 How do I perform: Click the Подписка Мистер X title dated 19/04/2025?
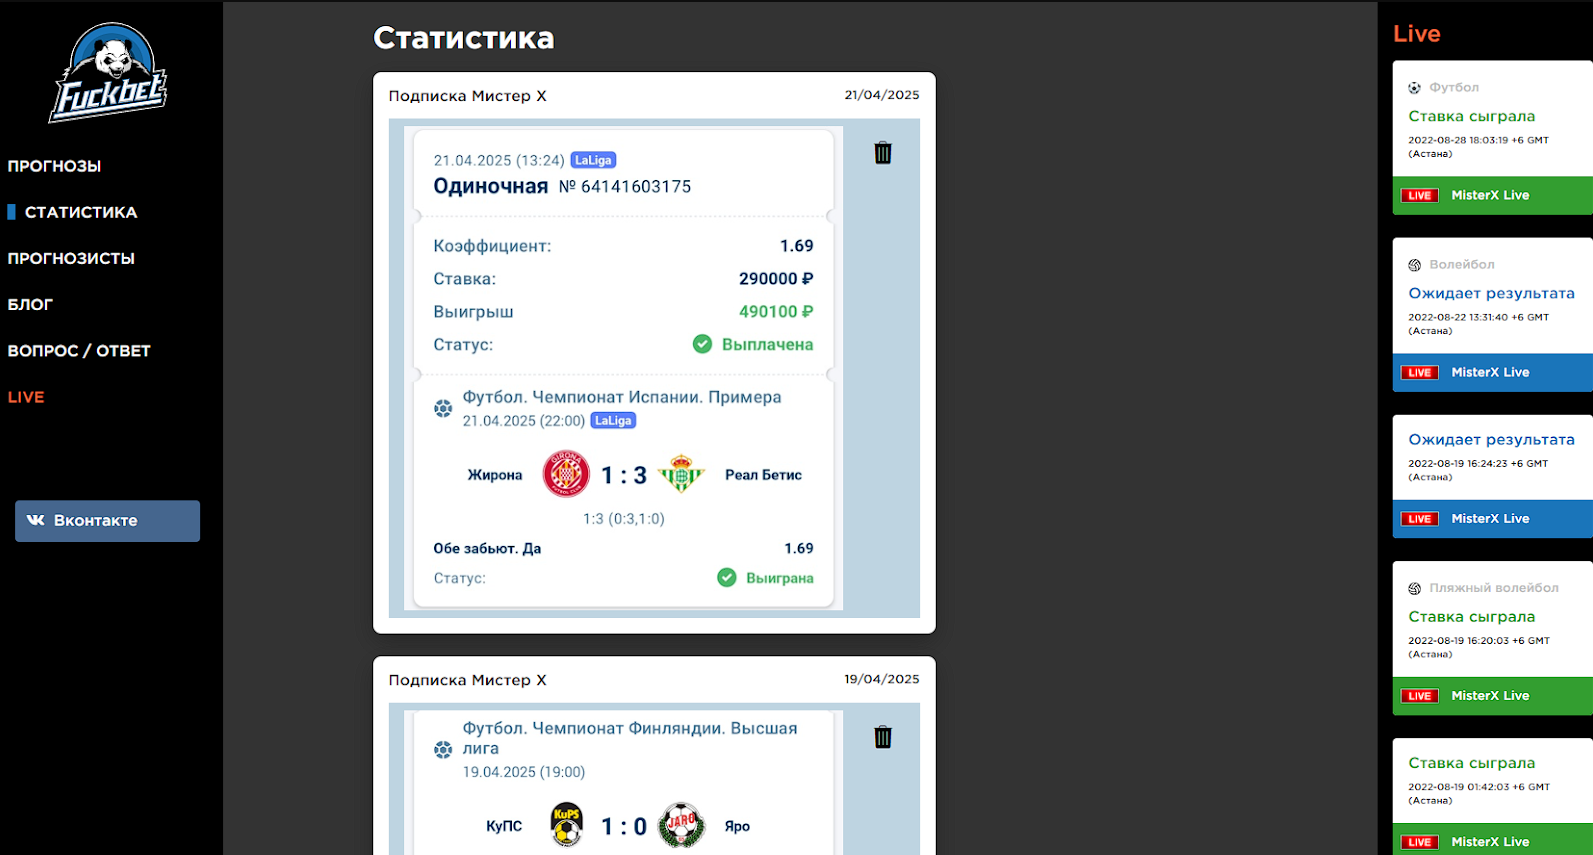point(467,680)
